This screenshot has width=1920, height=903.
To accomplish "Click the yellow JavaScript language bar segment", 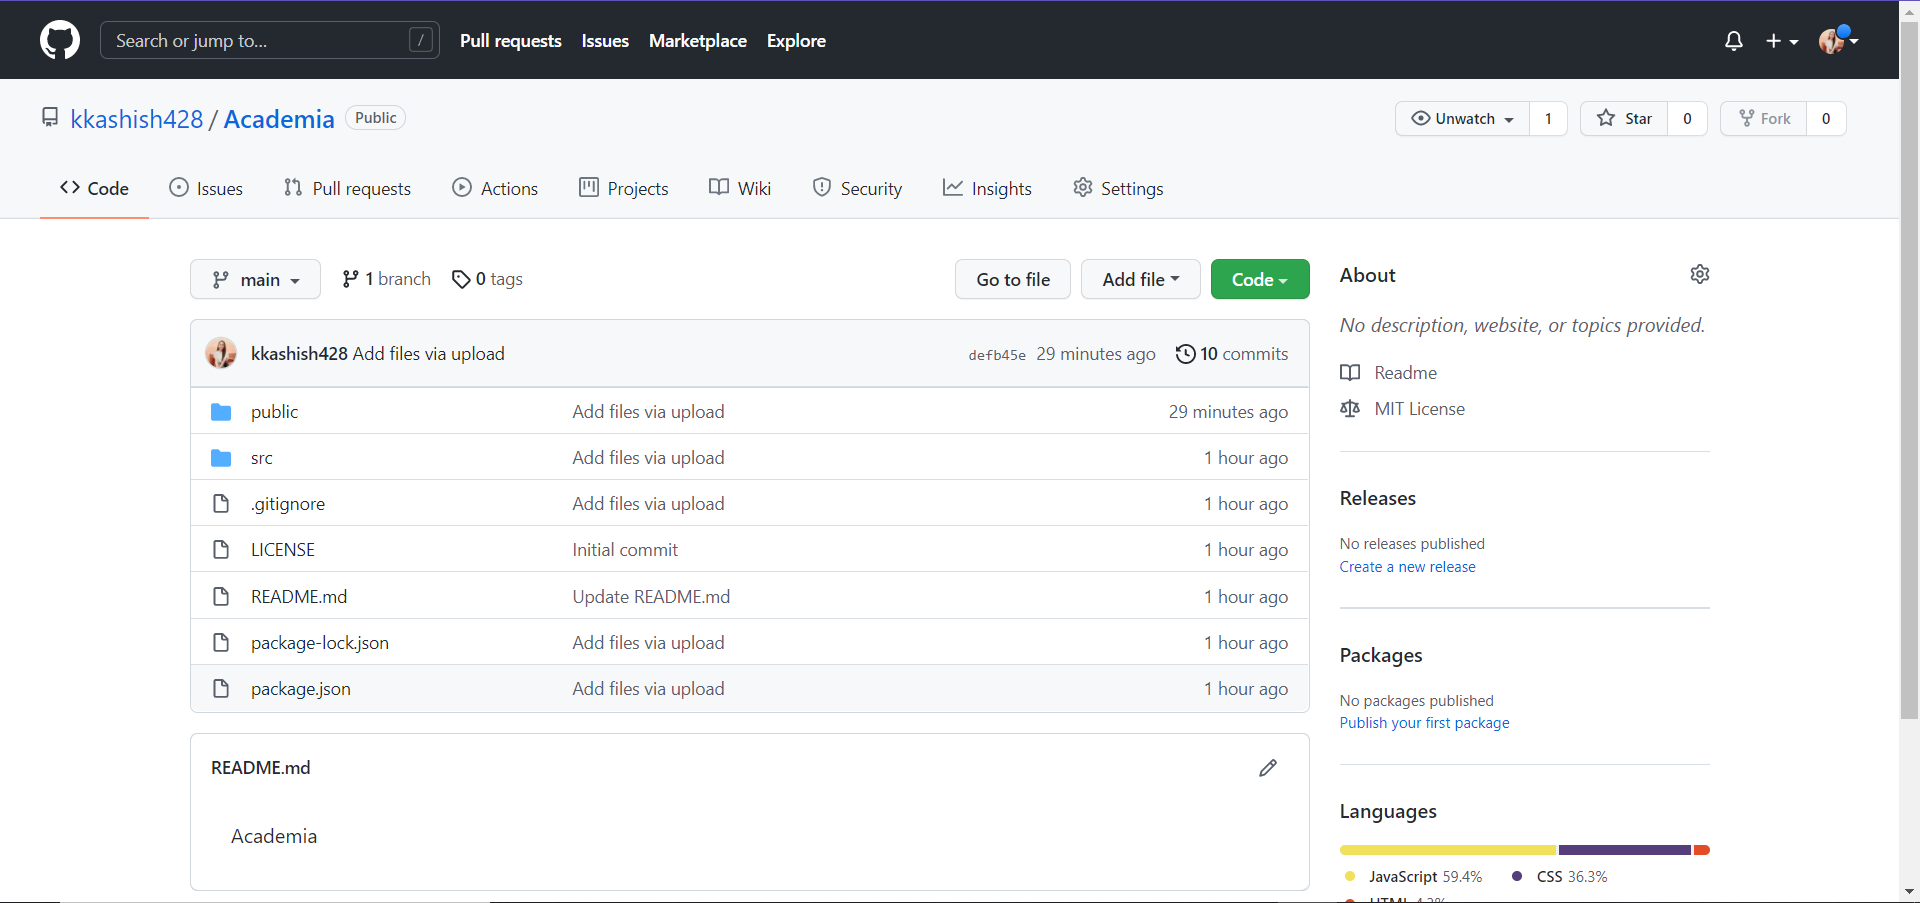I will pos(1448,850).
